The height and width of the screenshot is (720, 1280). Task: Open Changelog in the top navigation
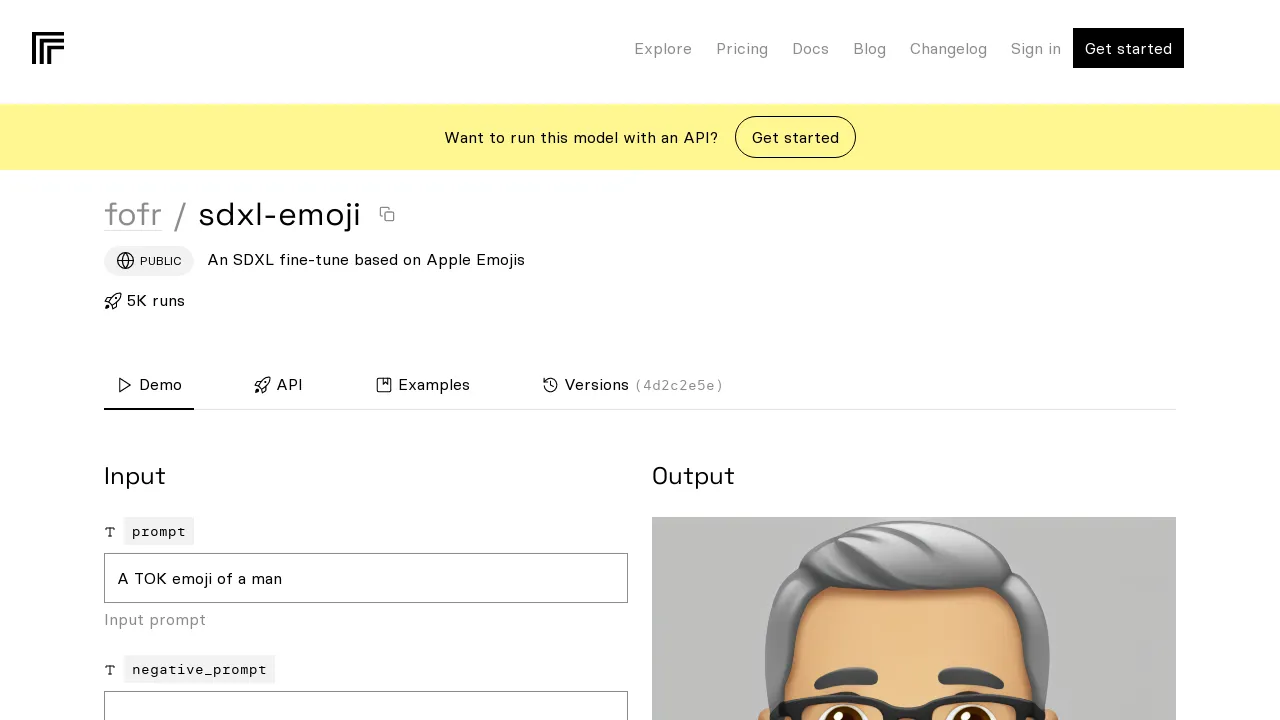pyautogui.click(x=948, y=49)
